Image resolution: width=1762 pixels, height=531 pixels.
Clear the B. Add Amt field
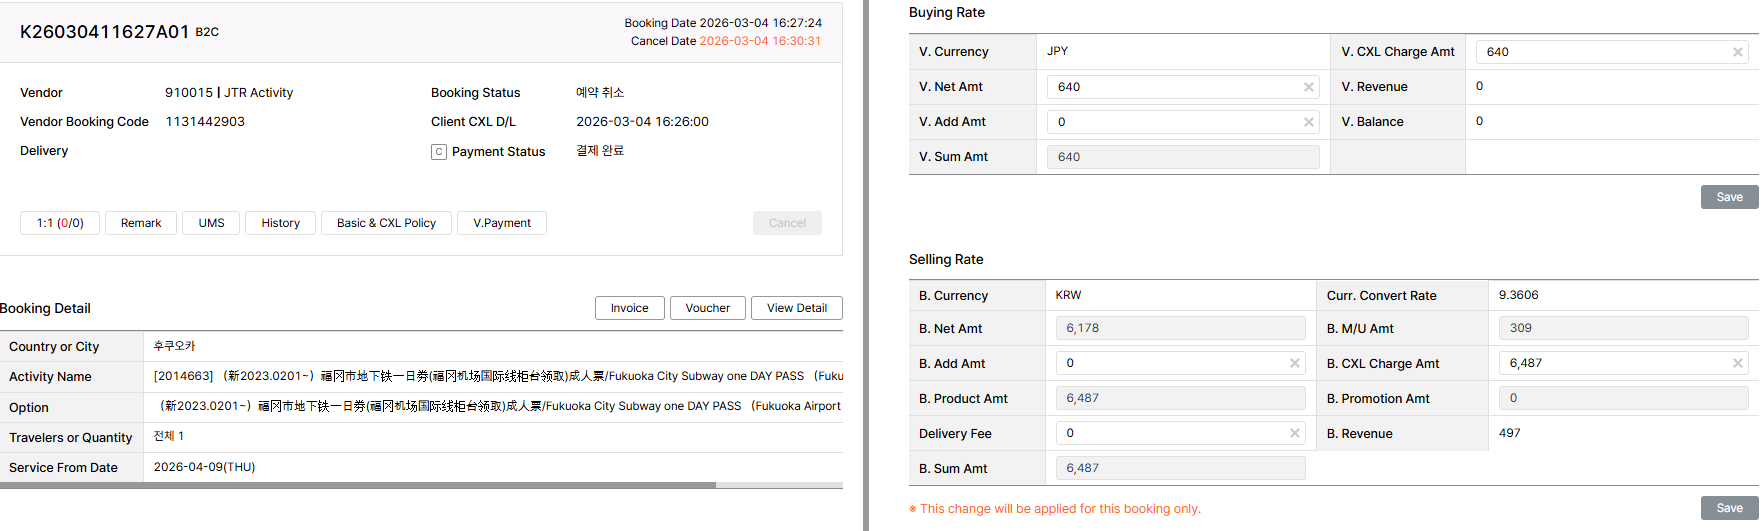point(1295,363)
